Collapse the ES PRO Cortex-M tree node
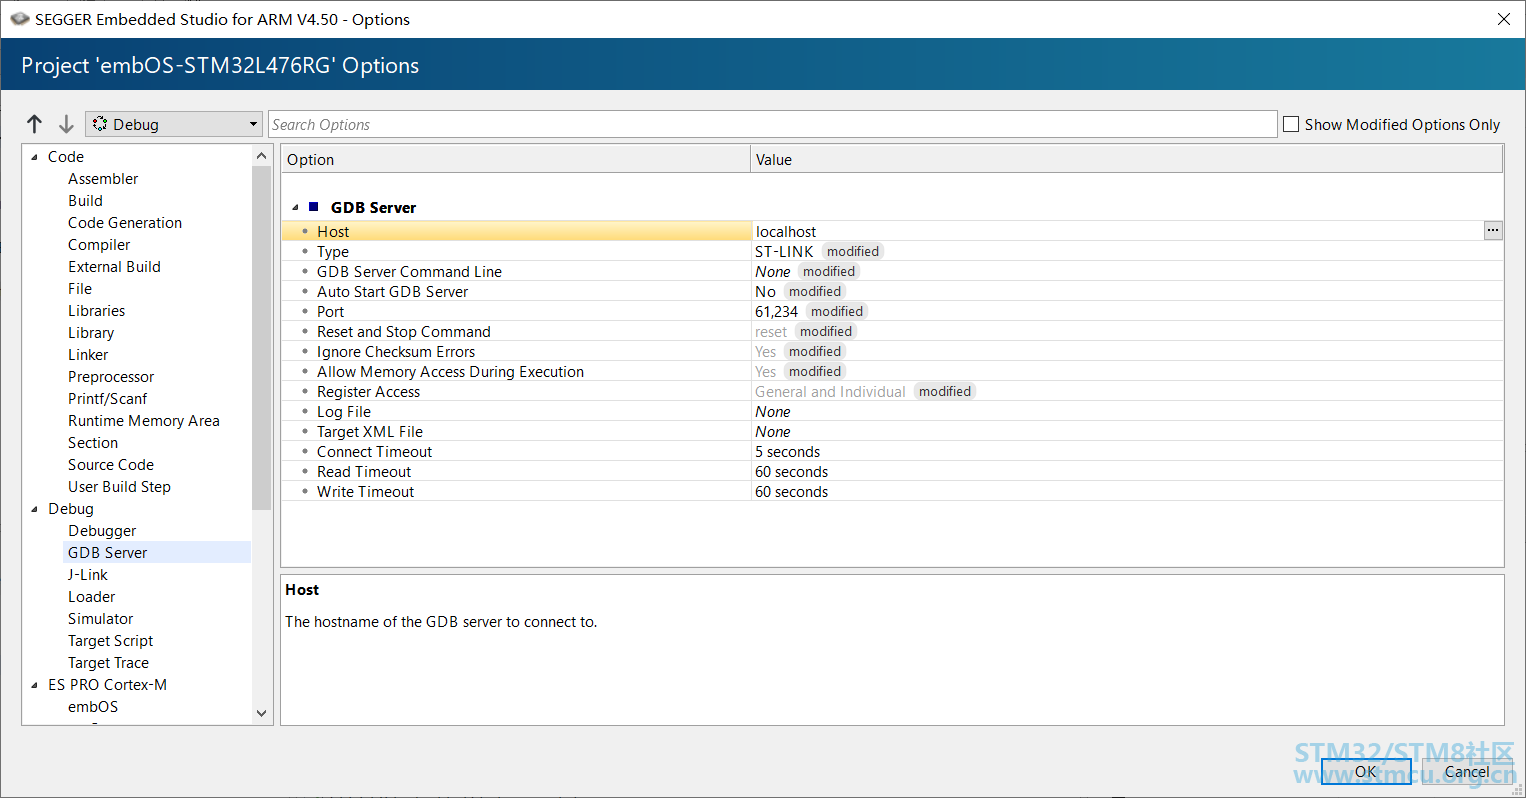The height and width of the screenshot is (798, 1526). (35, 685)
